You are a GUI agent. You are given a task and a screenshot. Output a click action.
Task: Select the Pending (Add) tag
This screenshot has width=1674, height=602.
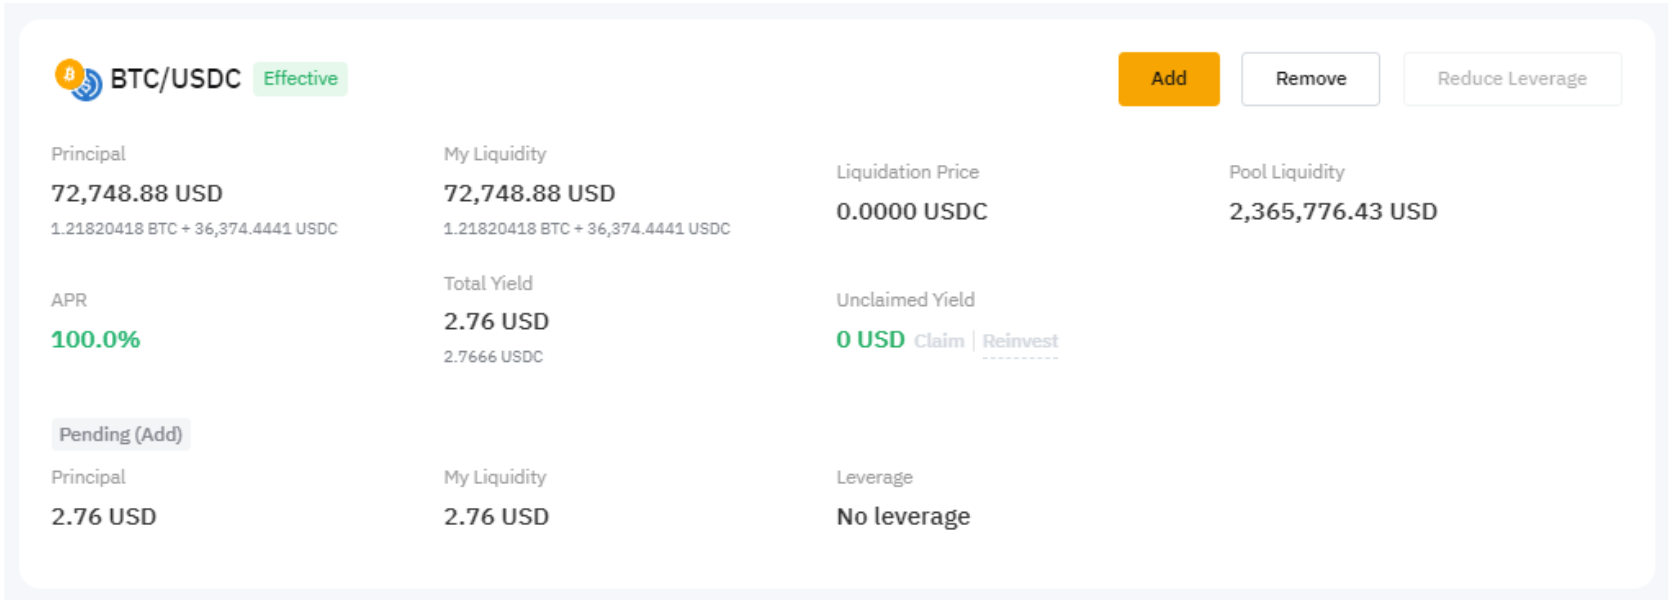121,434
